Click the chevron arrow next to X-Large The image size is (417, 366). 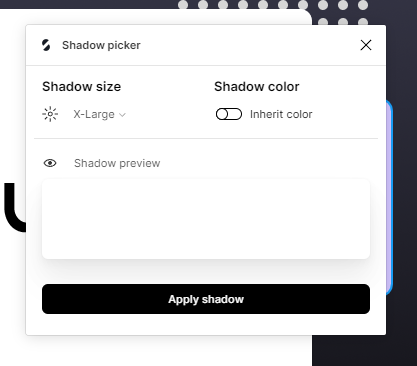click(122, 115)
